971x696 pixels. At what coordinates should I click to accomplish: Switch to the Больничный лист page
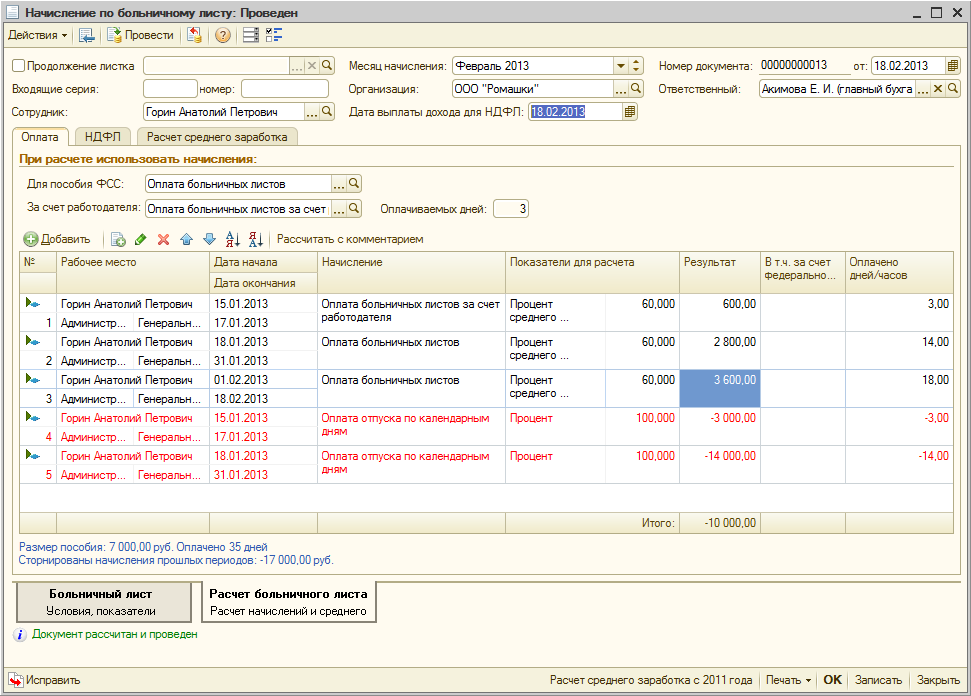[102, 602]
